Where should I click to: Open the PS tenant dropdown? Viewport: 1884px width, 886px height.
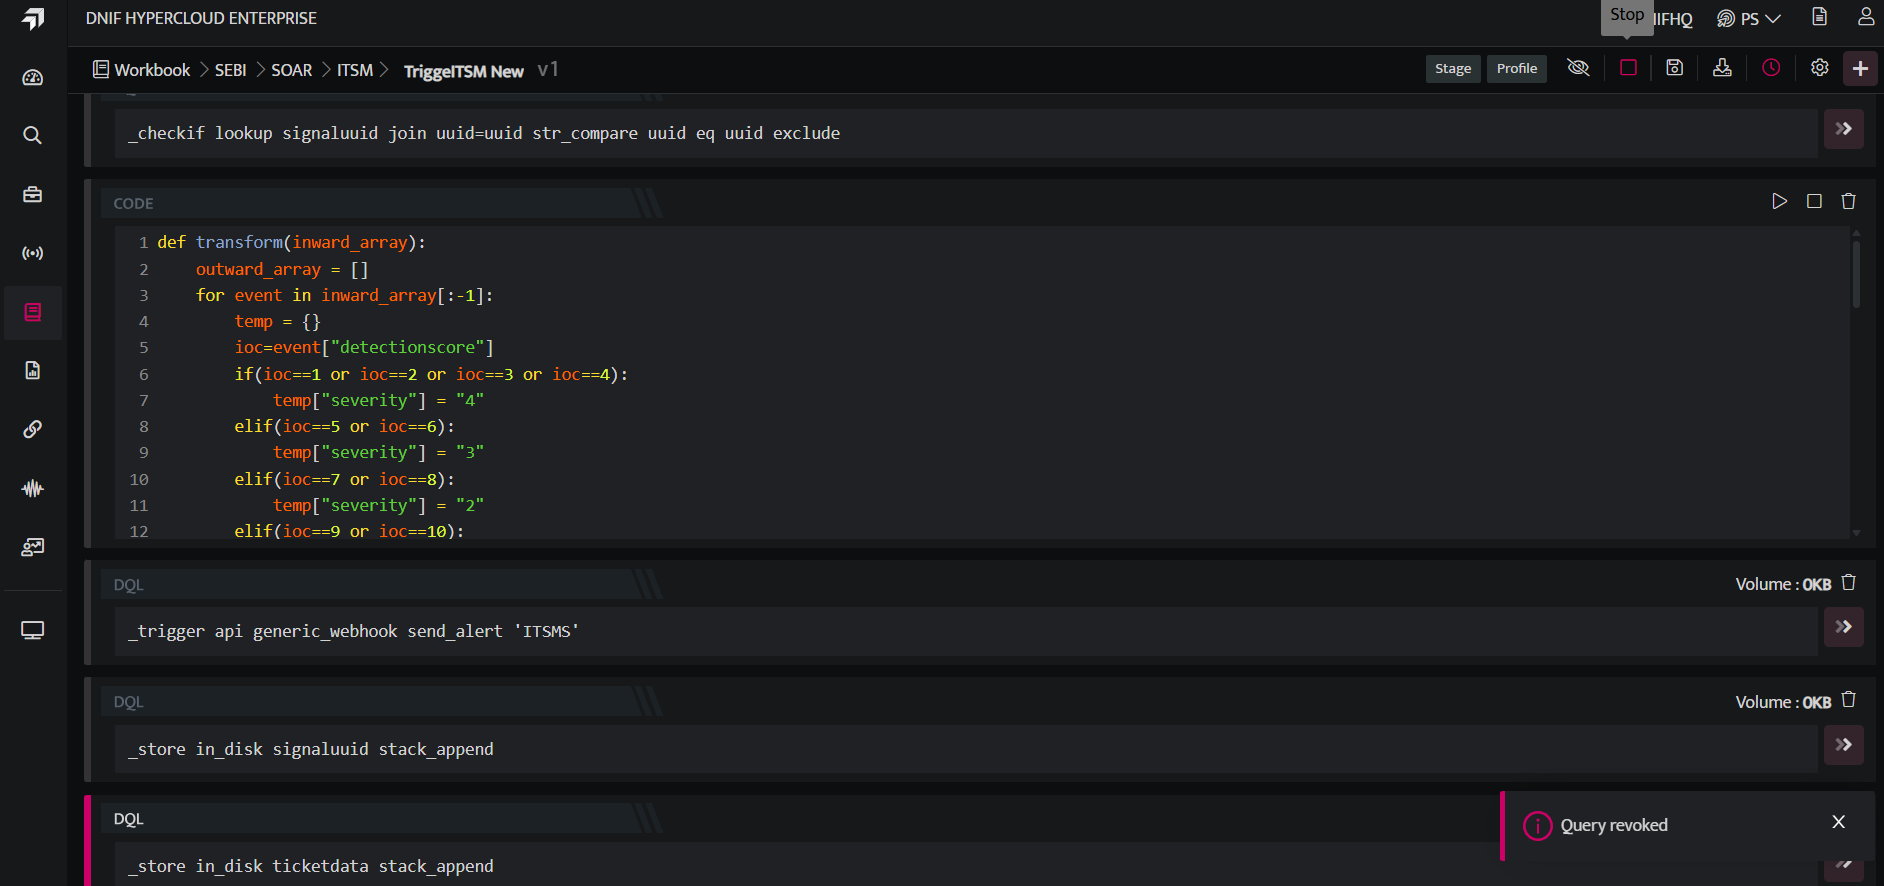click(1749, 19)
